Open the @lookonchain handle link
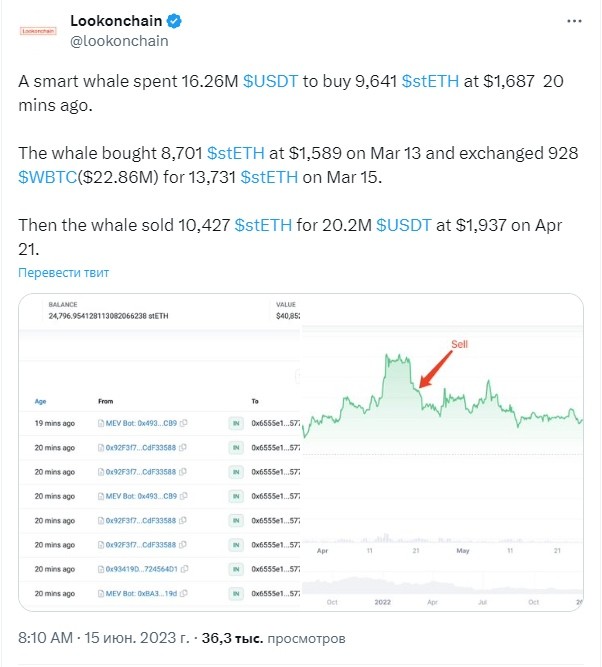The height and width of the screenshot is (667, 602). [x=119, y=41]
